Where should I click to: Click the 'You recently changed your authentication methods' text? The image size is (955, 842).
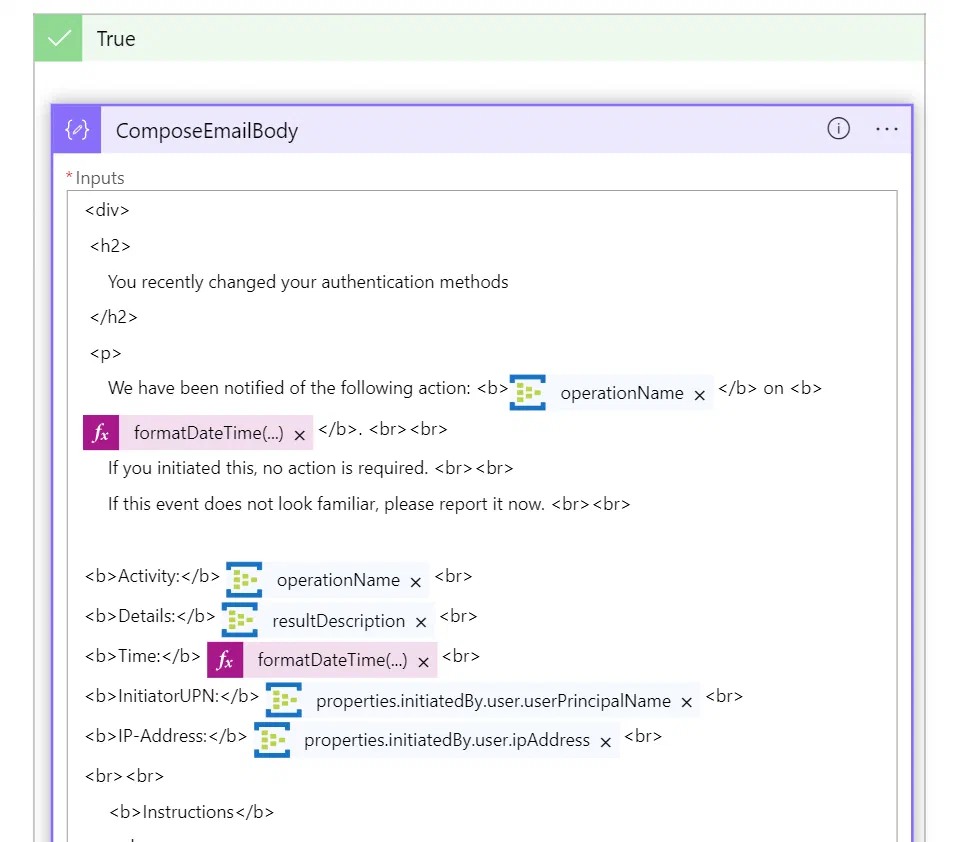(x=308, y=282)
